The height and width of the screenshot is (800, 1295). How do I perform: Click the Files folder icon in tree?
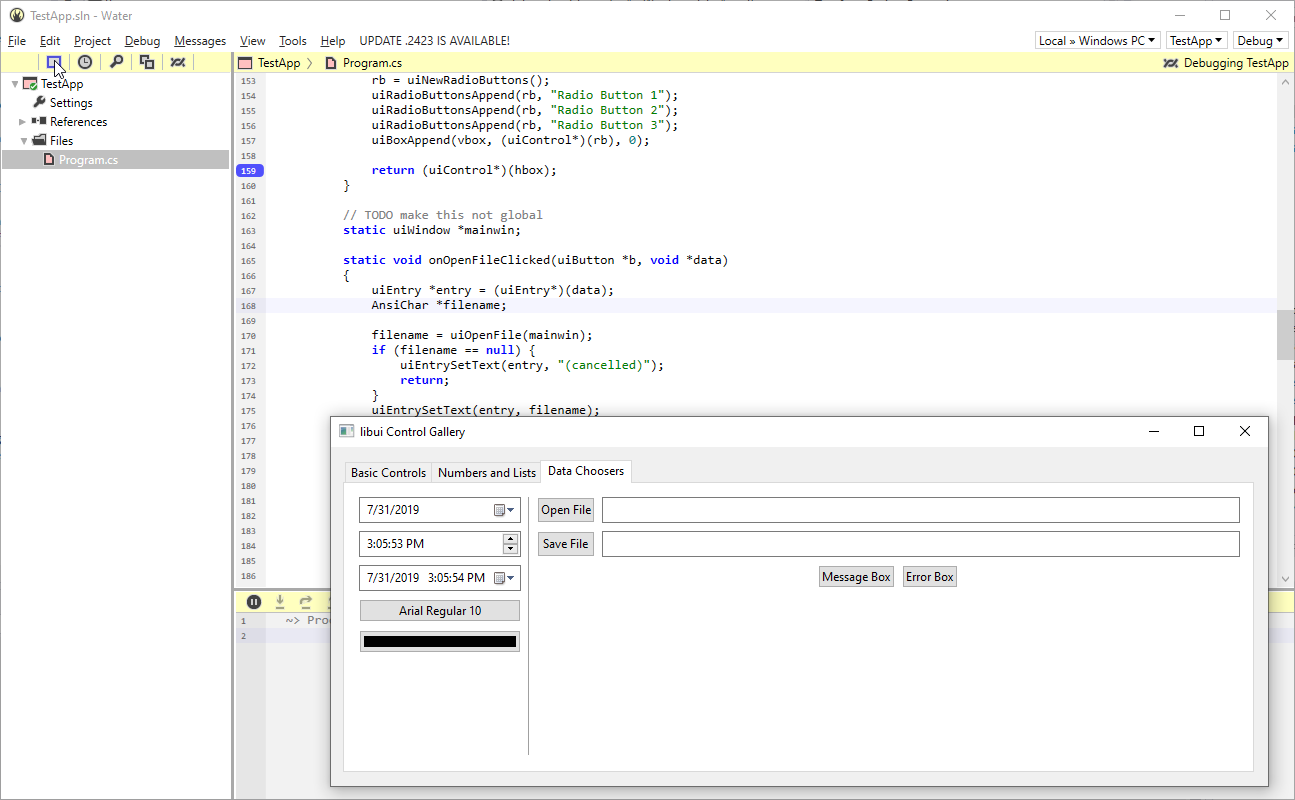[x=40, y=140]
